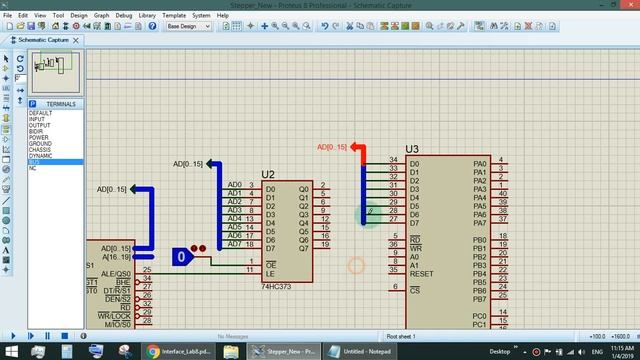Select the 2D text tool
This screenshot has height=360, width=640.
(x=6, y=250)
